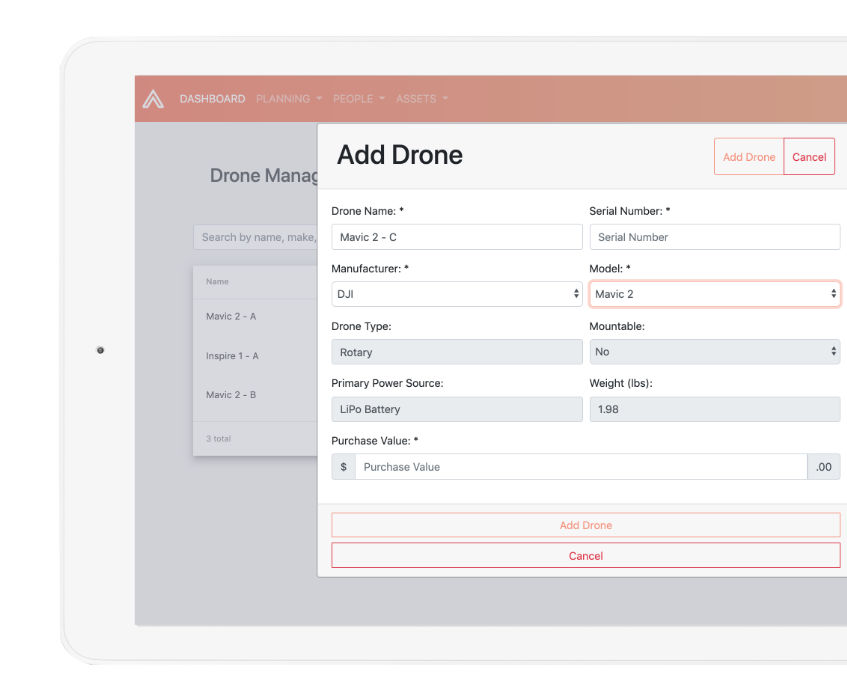The width and height of the screenshot is (847, 692).
Task: Click the Serial Number label
Action: (x=629, y=211)
